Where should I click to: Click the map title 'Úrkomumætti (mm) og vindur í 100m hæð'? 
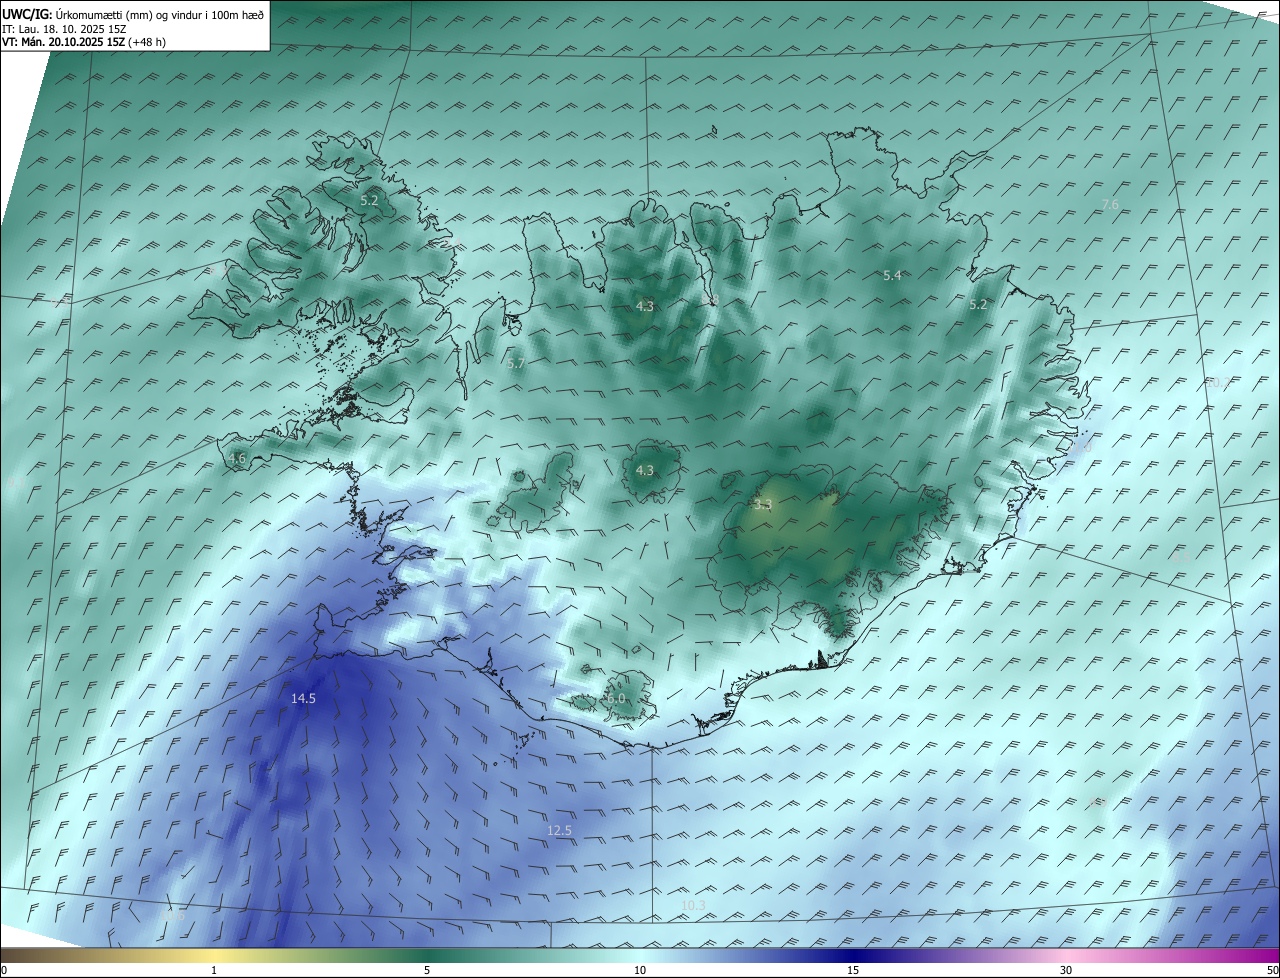[159, 14]
